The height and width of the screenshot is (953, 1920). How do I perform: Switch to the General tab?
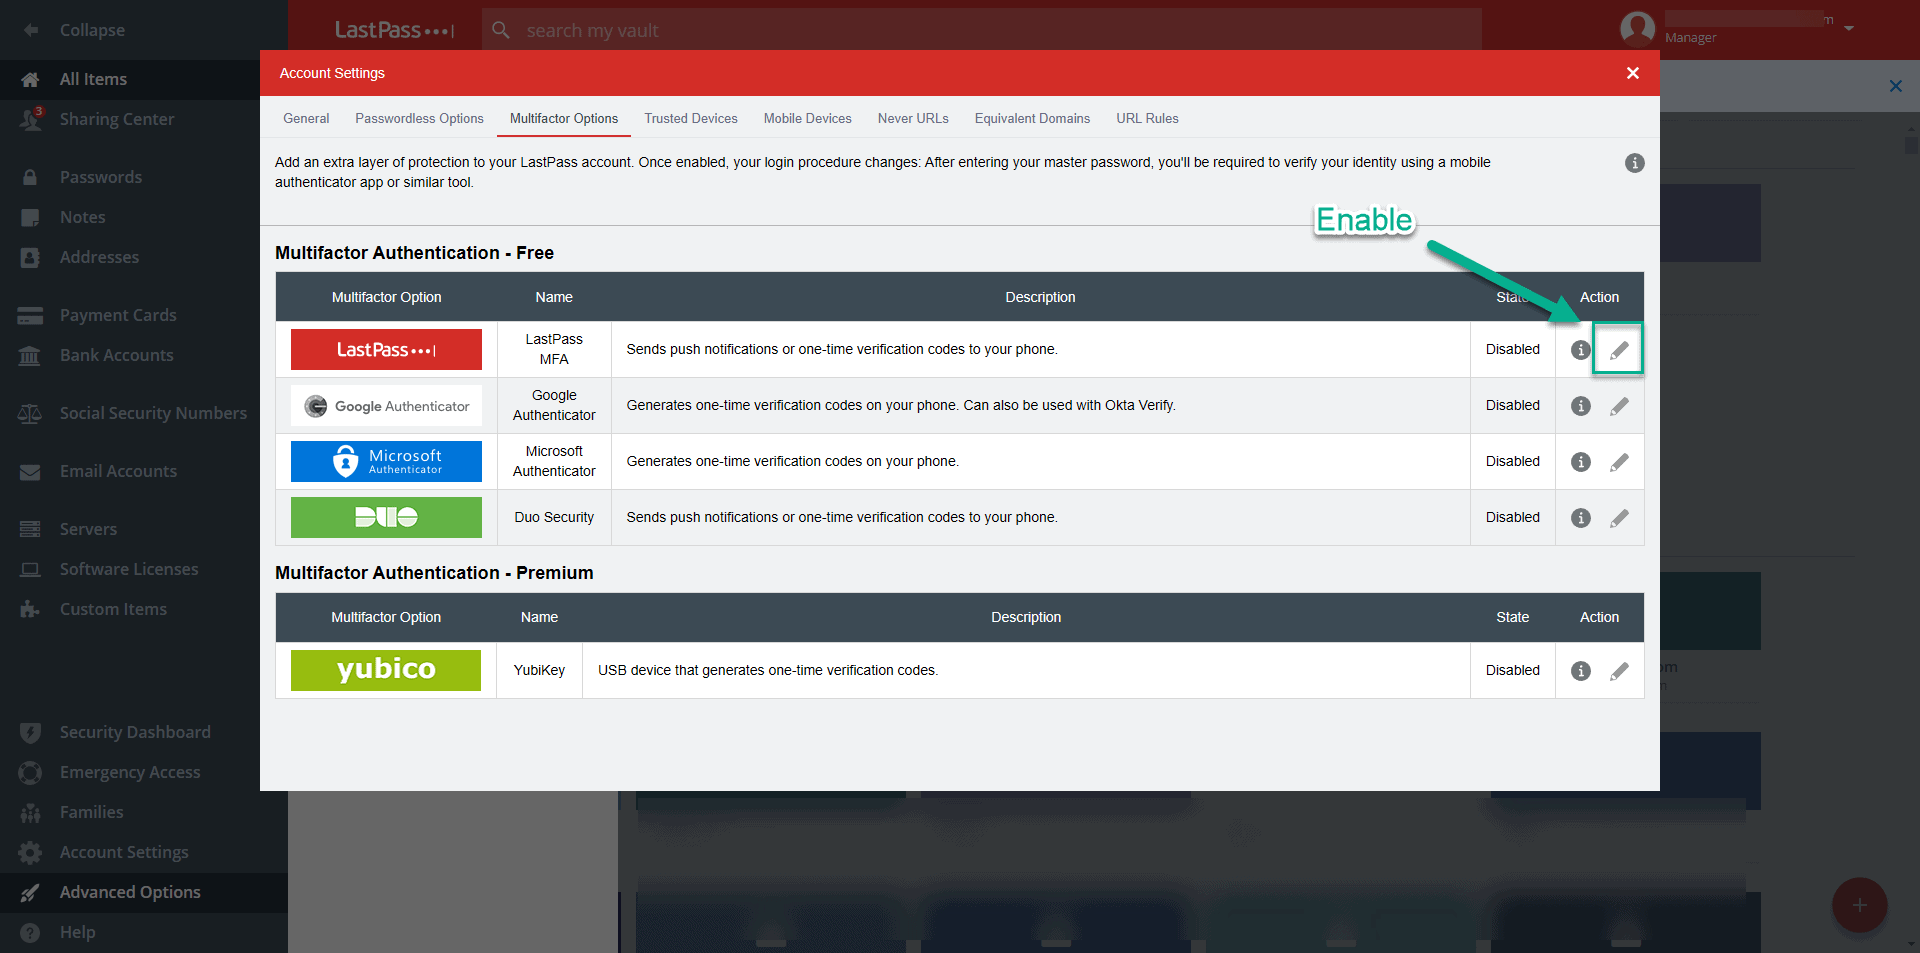306,118
